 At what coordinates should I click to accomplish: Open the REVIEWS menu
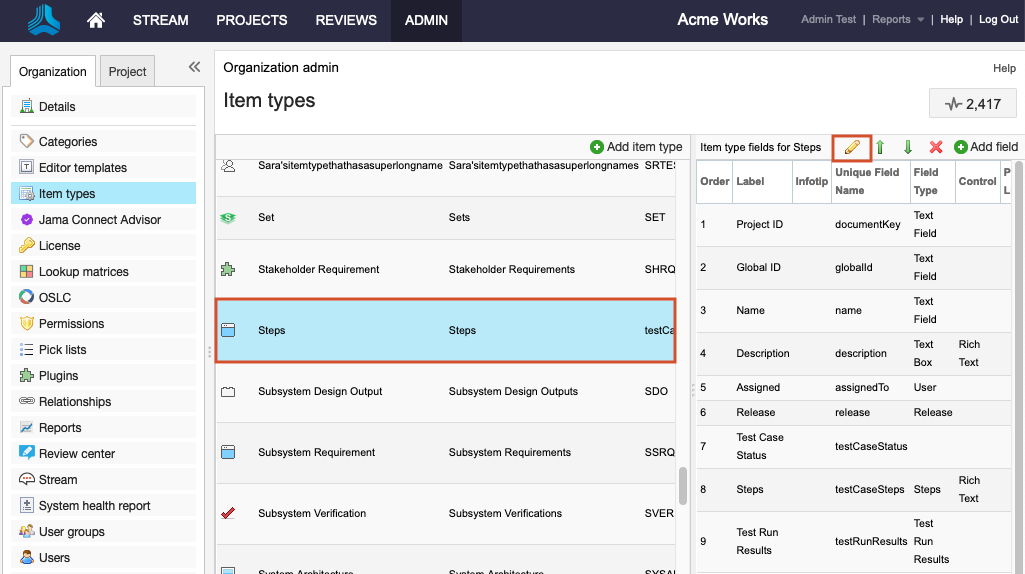point(346,20)
